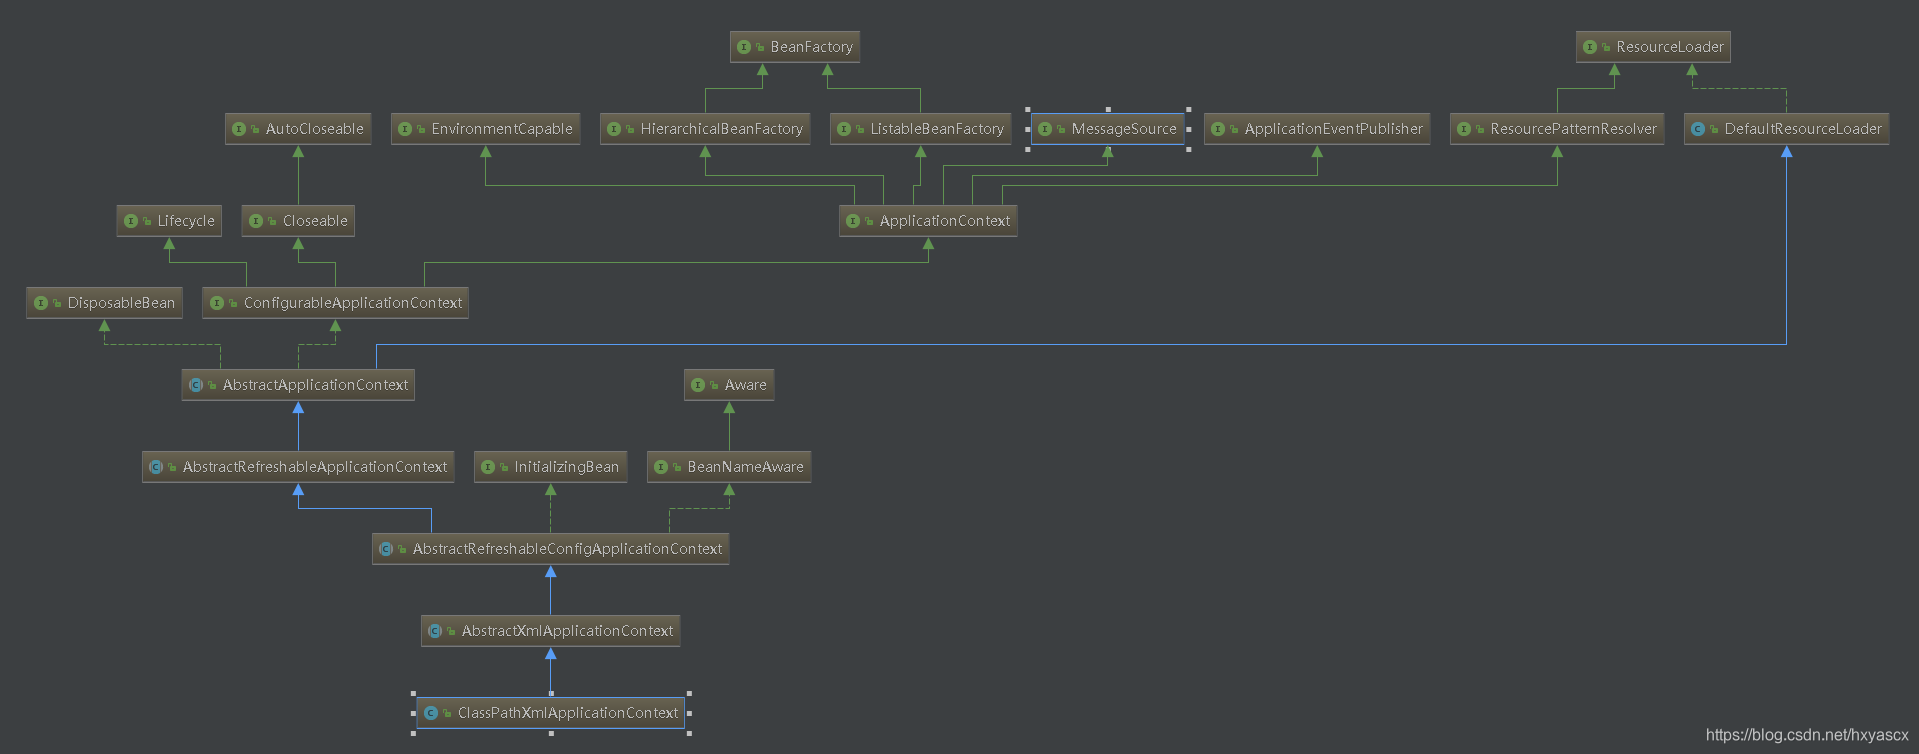1919x754 pixels.
Task: Select the ResourceLoader interface node
Action: click(x=1653, y=47)
